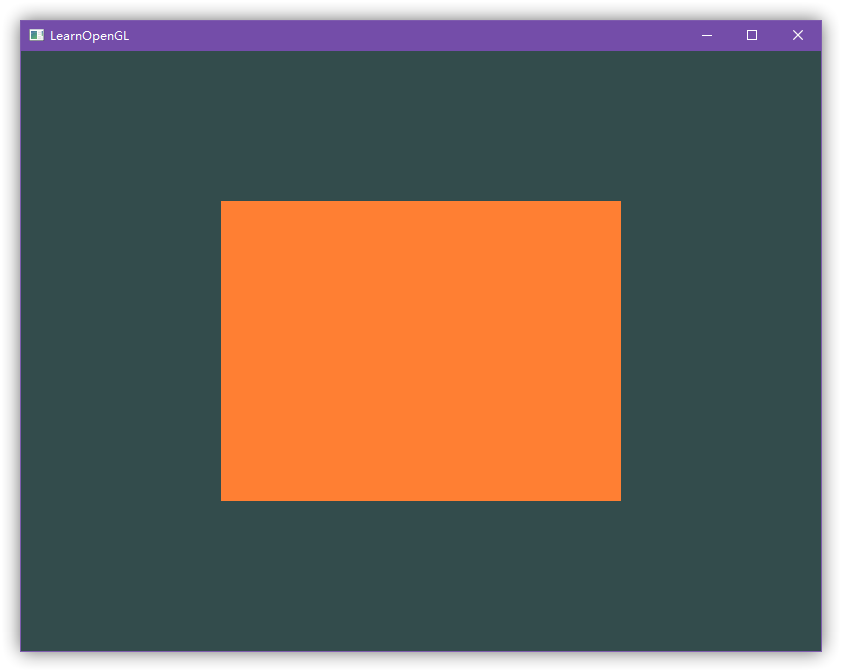Close the LearnOpenGL window
Image resolution: width=842 pixels, height=672 pixels.
(x=798, y=35)
